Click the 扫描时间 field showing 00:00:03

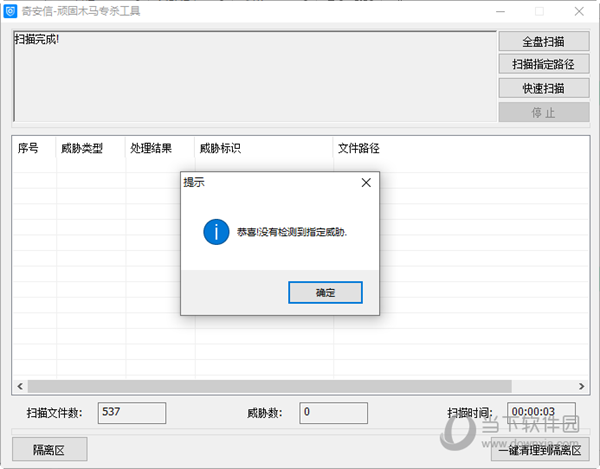[541, 412]
